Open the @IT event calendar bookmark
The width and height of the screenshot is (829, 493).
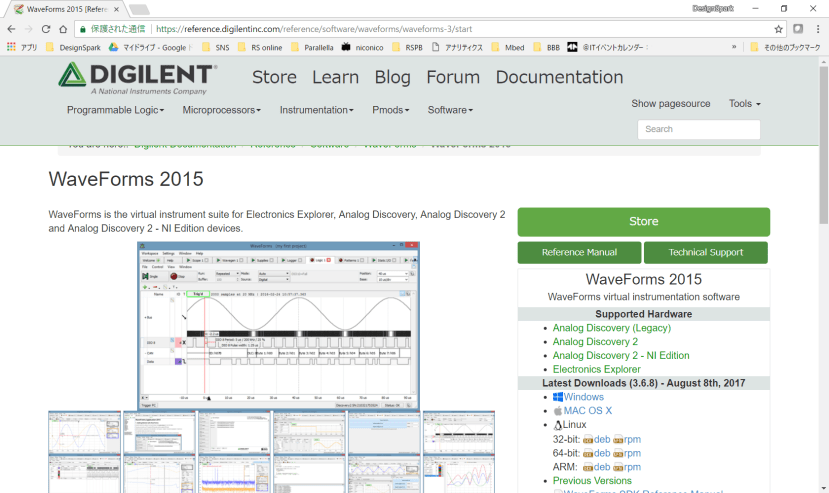coord(608,47)
